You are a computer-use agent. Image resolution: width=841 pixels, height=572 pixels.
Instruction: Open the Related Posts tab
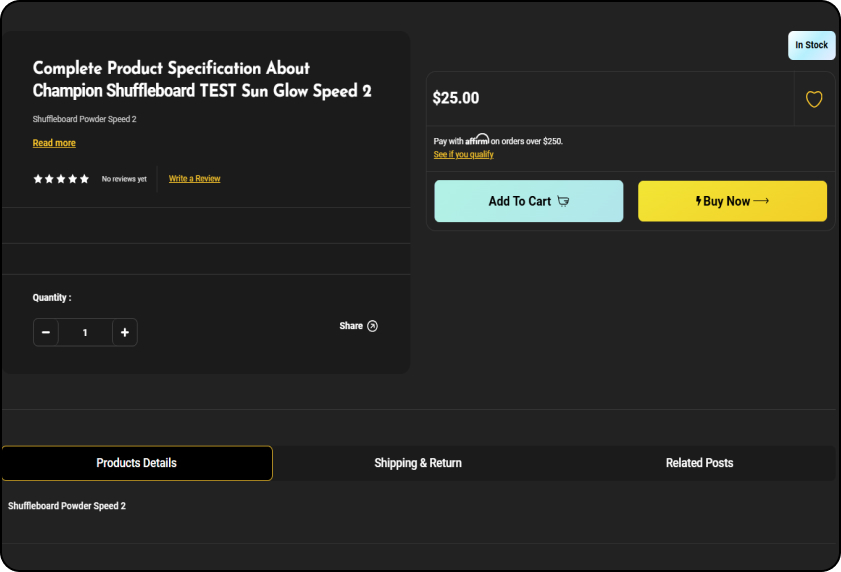(699, 463)
